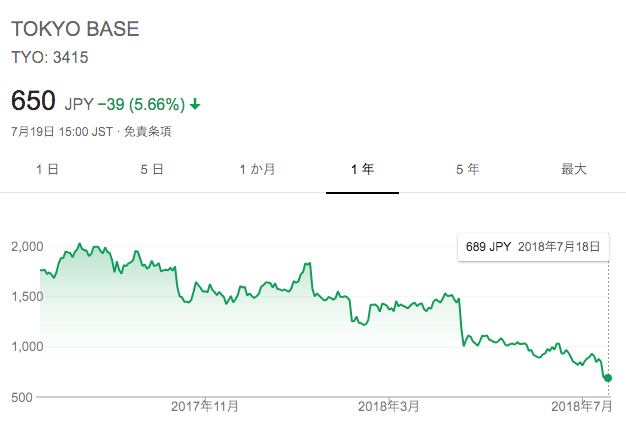Click the 1,000 y-axis label
This screenshot has width=626, height=433.
27,346
